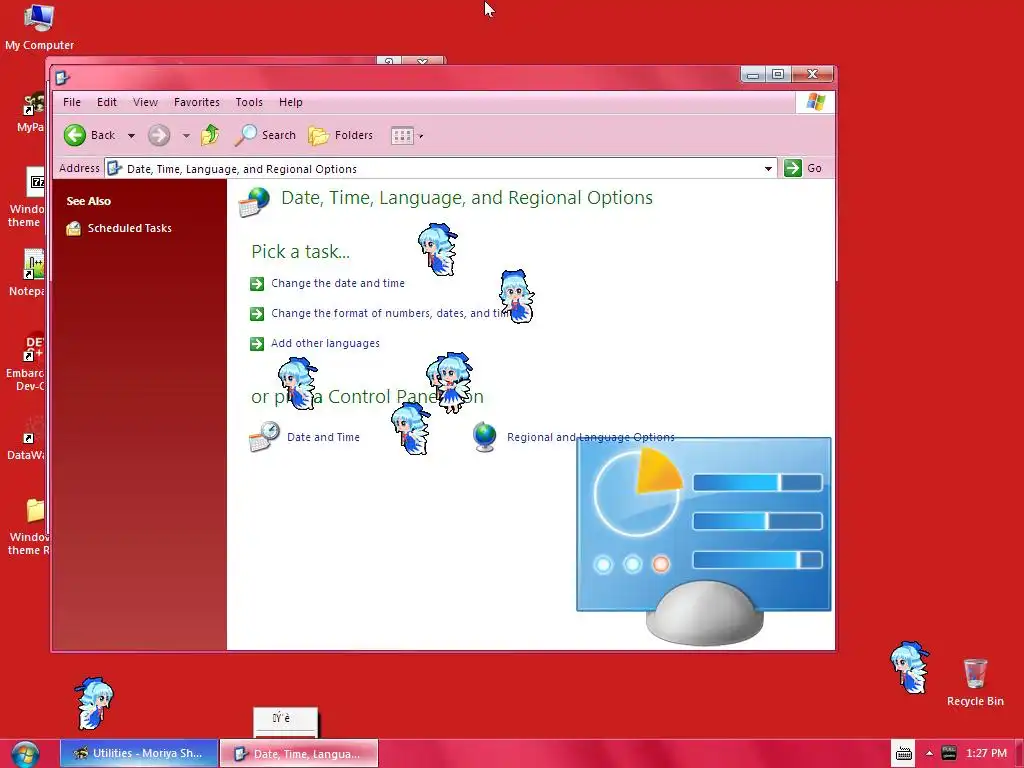The image size is (1024, 768).
Task: Click the Cirno mascot near Recycle Bin
Action: pos(909,667)
